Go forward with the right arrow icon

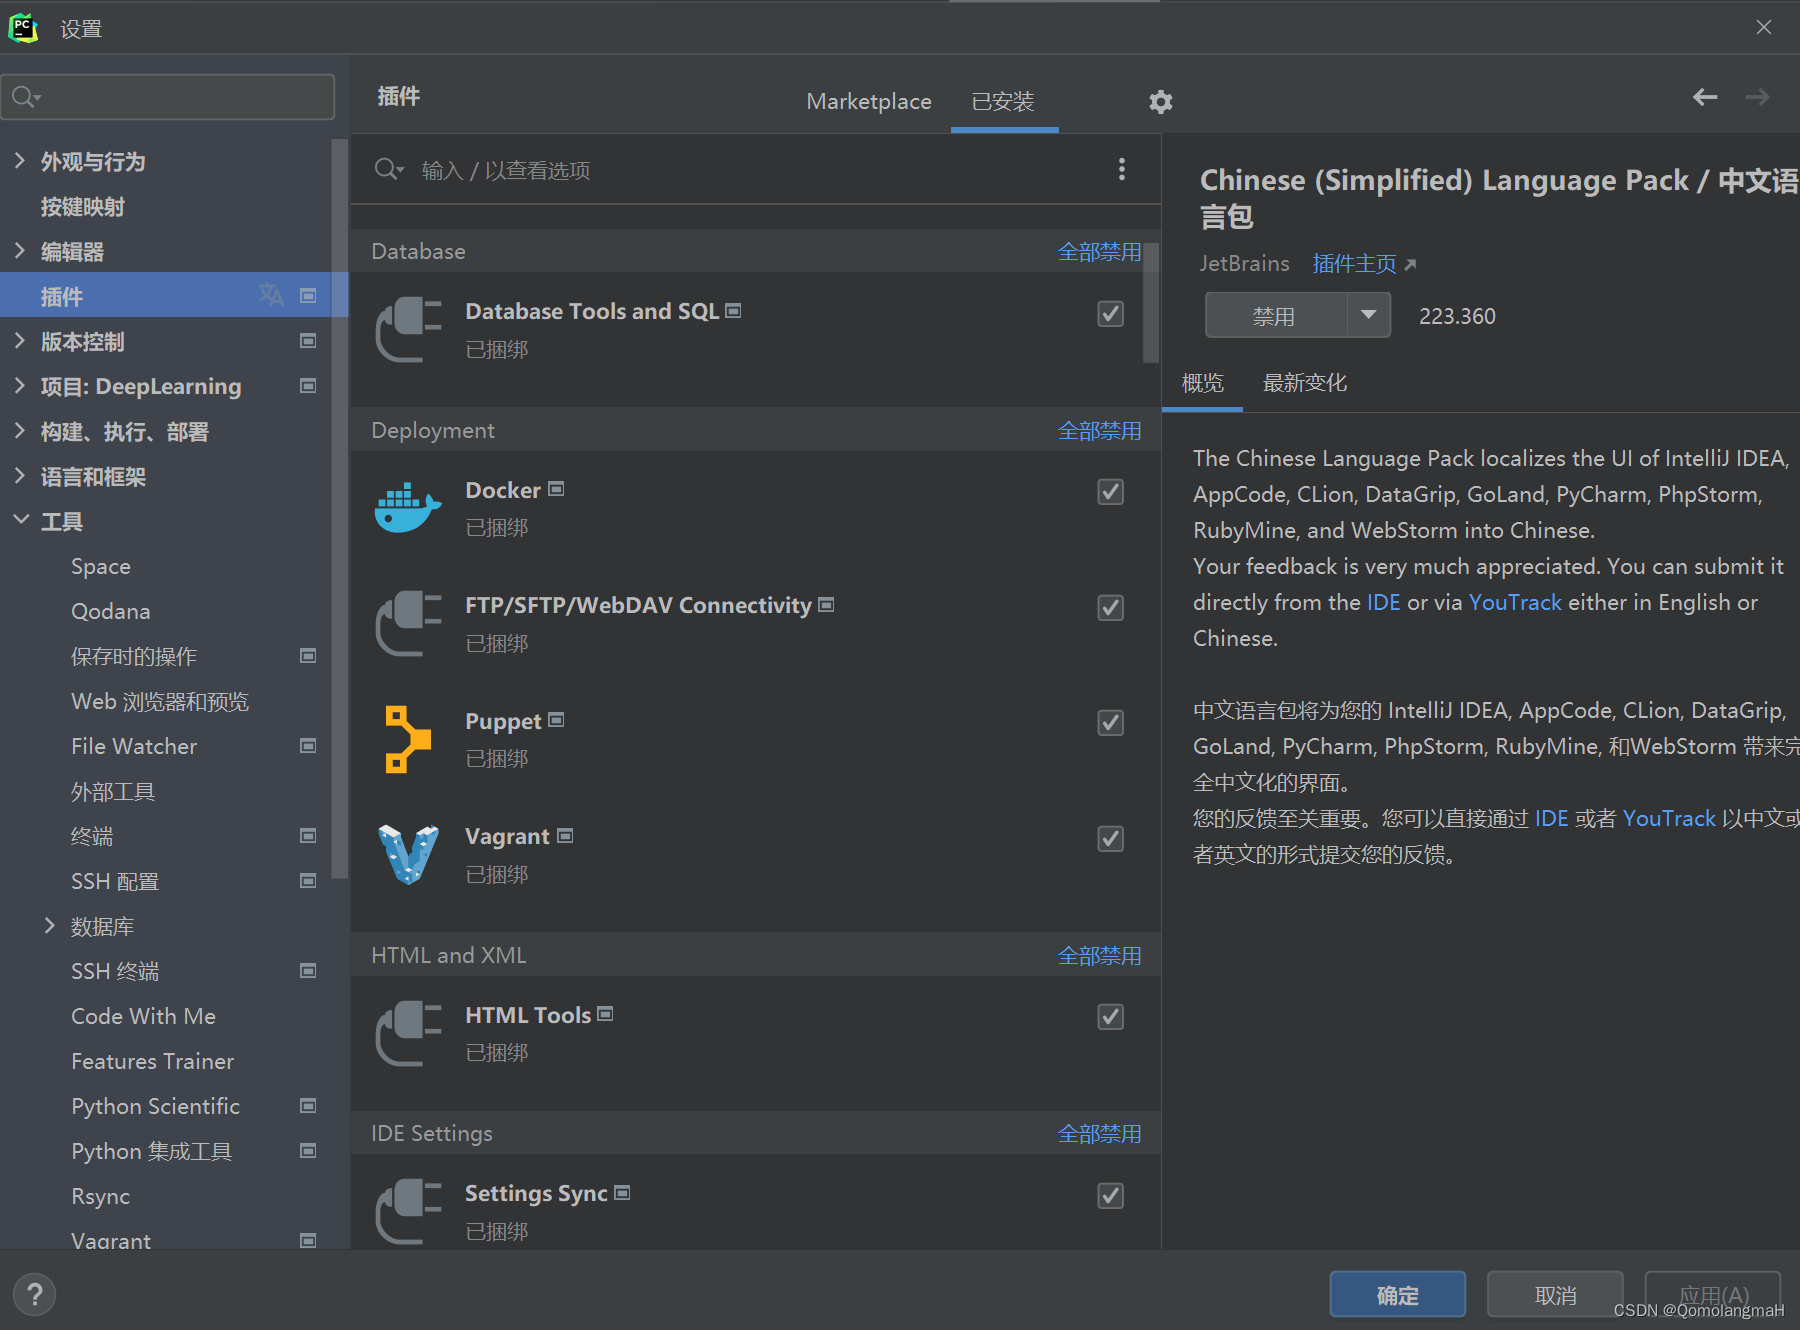[1757, 97]
